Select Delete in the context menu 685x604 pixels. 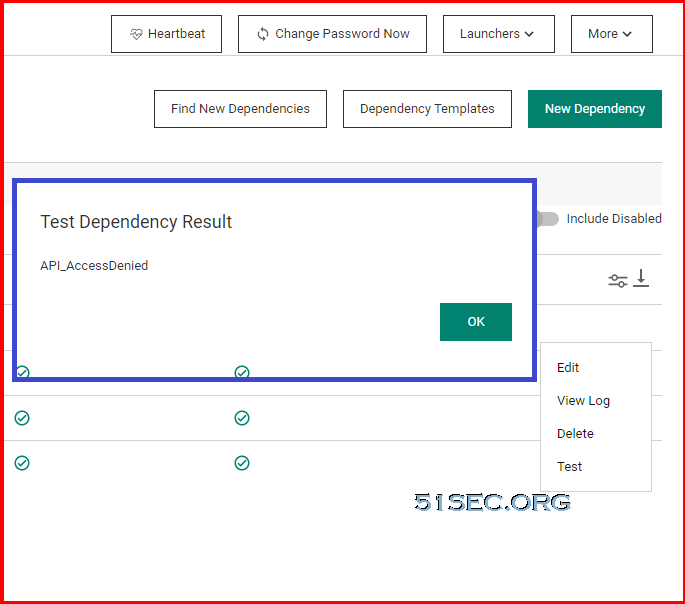pyautogui.click(x=575, y=434)
